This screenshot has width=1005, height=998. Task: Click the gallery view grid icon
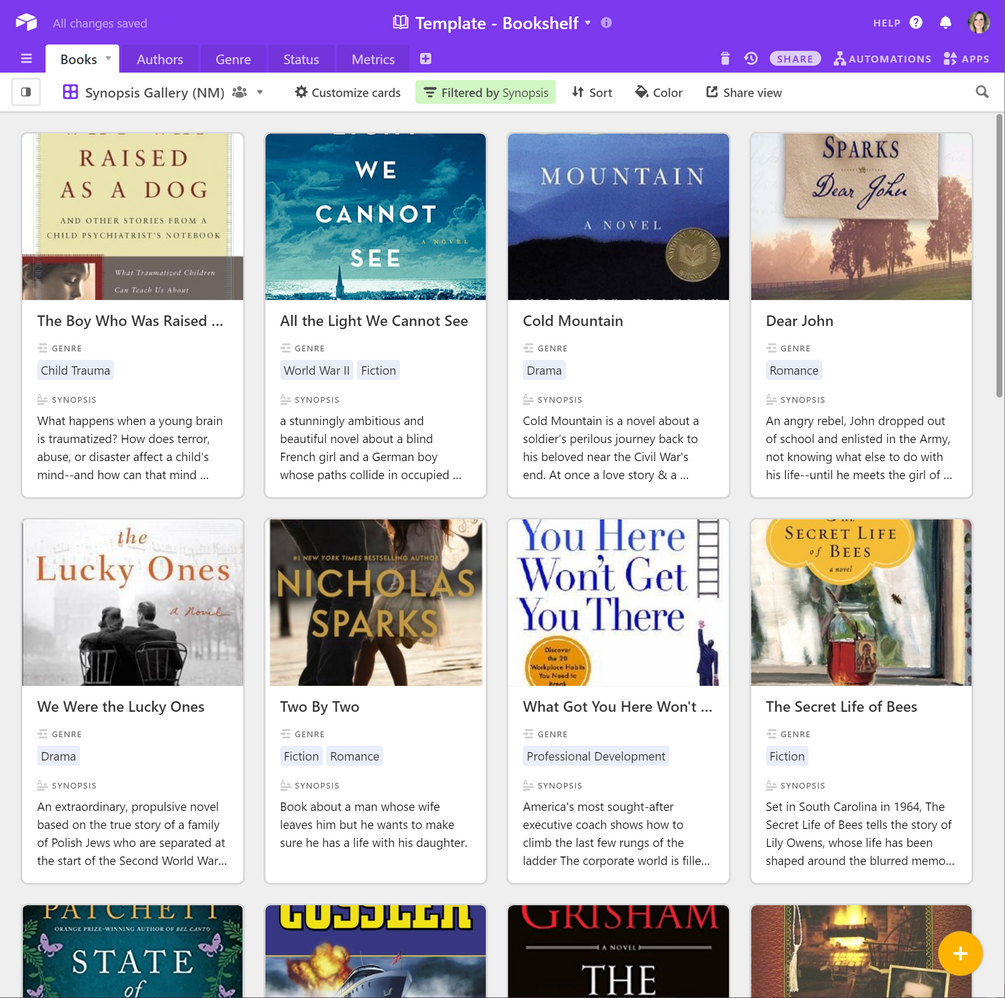coord(70,92)
